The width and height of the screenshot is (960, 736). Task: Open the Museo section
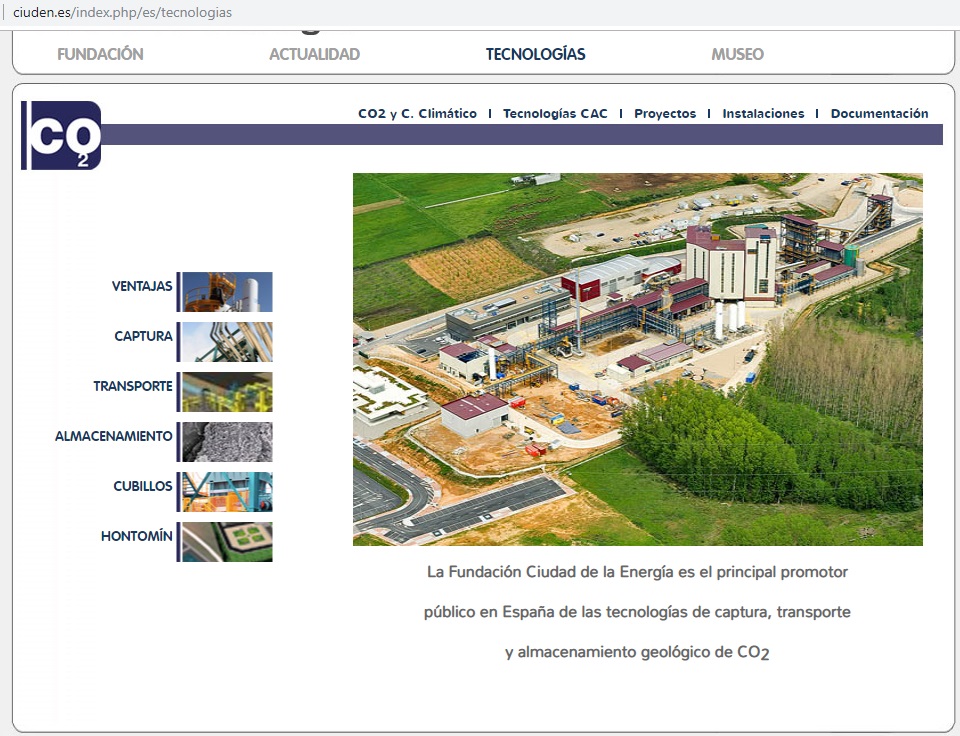(737, 54)
